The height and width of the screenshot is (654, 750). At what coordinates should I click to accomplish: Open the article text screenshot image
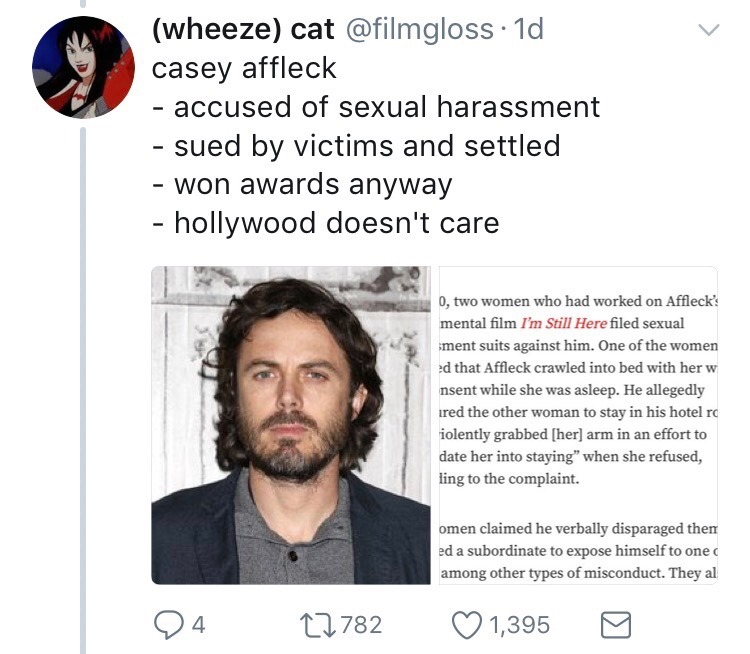pos(577,424)
